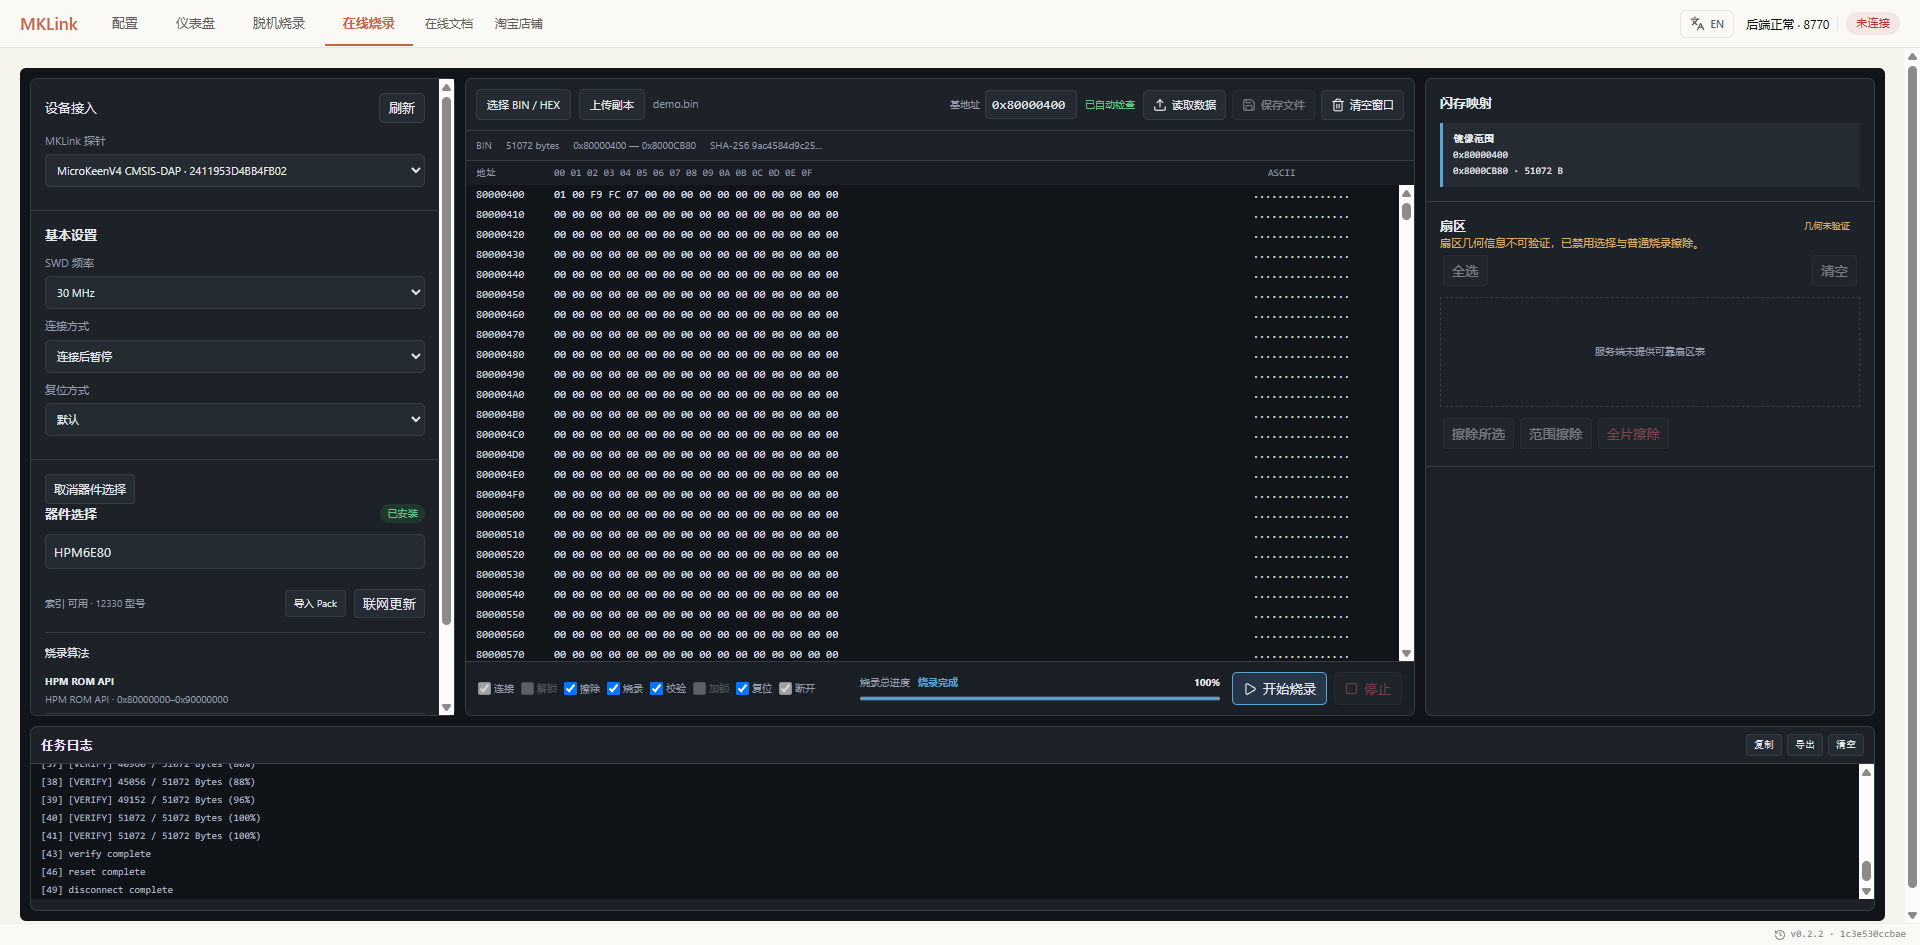Click the MKLink logo

coord(49,24)
